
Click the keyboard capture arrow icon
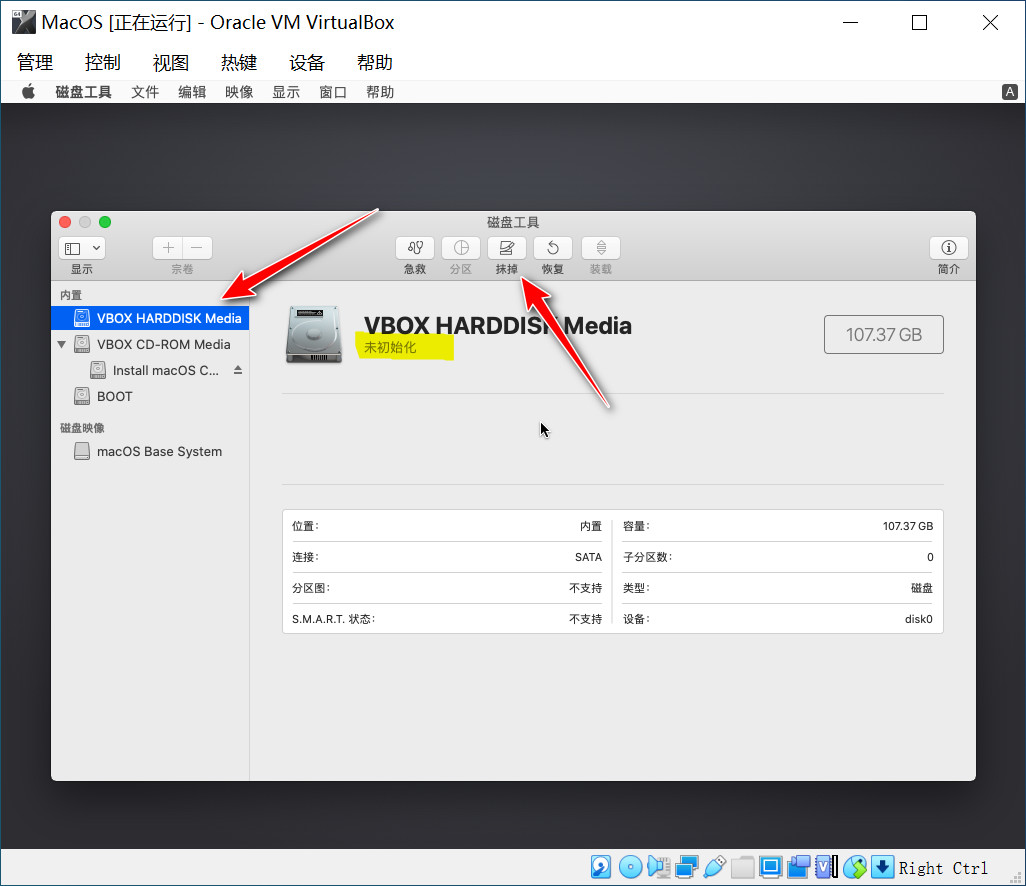click(x=882, y=867)
